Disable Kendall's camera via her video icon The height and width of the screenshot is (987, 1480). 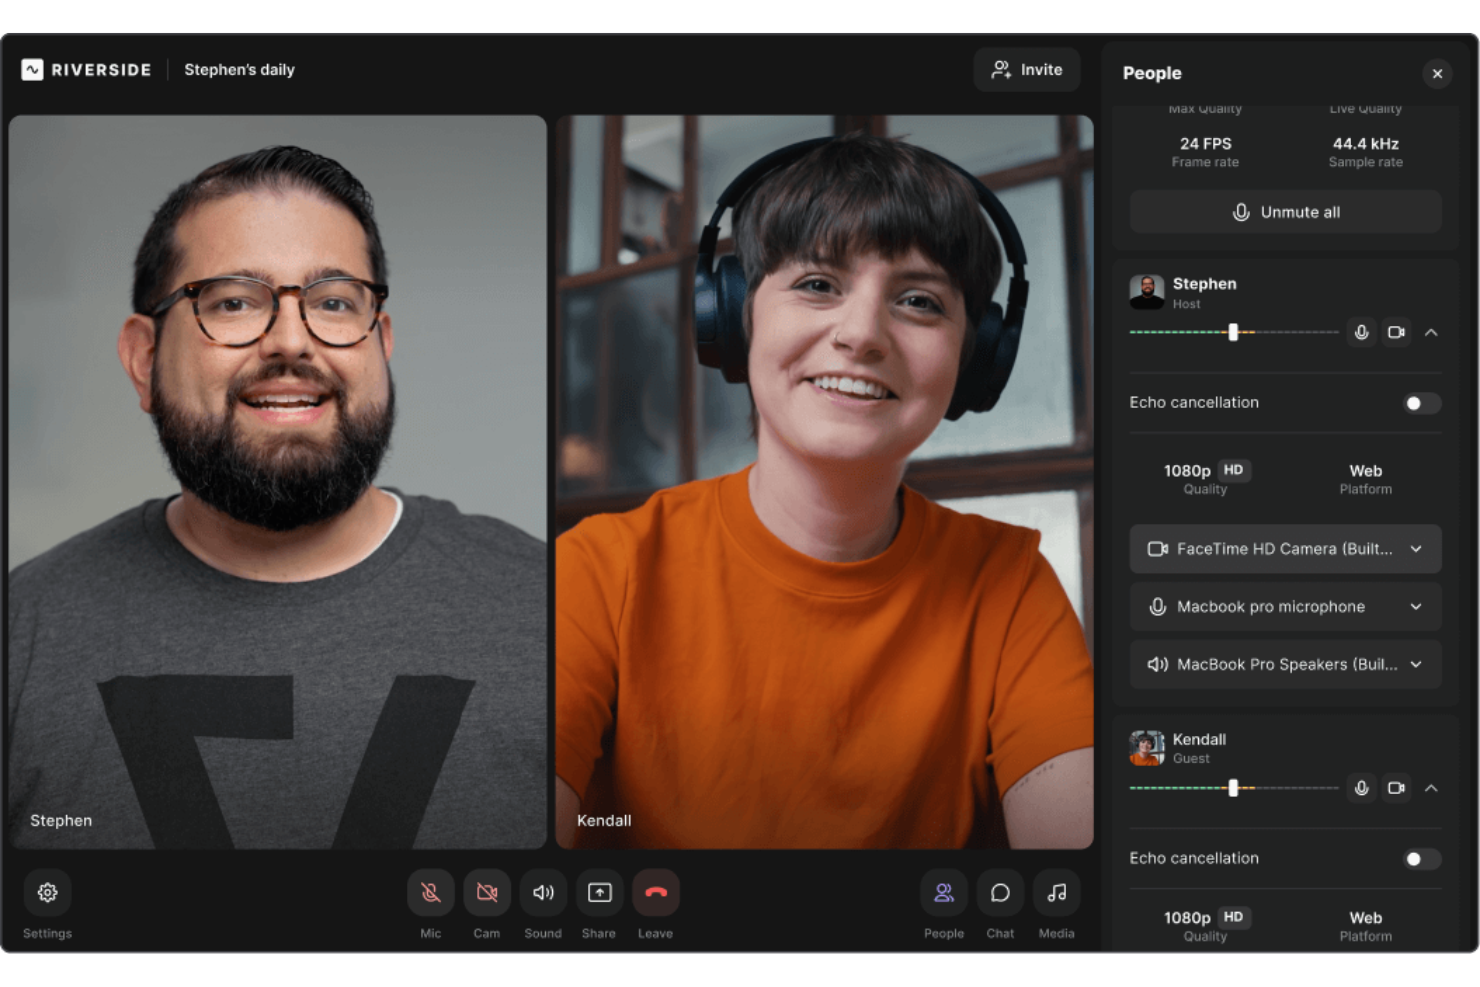[x=1396, y=788]
